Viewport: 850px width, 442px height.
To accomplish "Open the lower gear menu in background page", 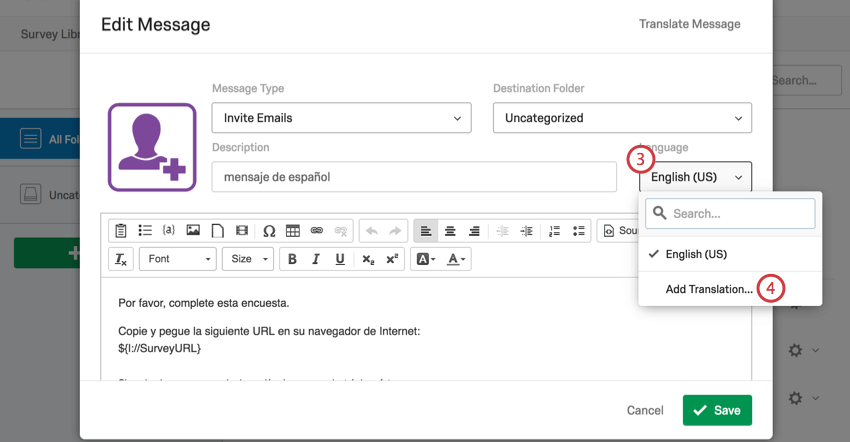I will [795, 398].
